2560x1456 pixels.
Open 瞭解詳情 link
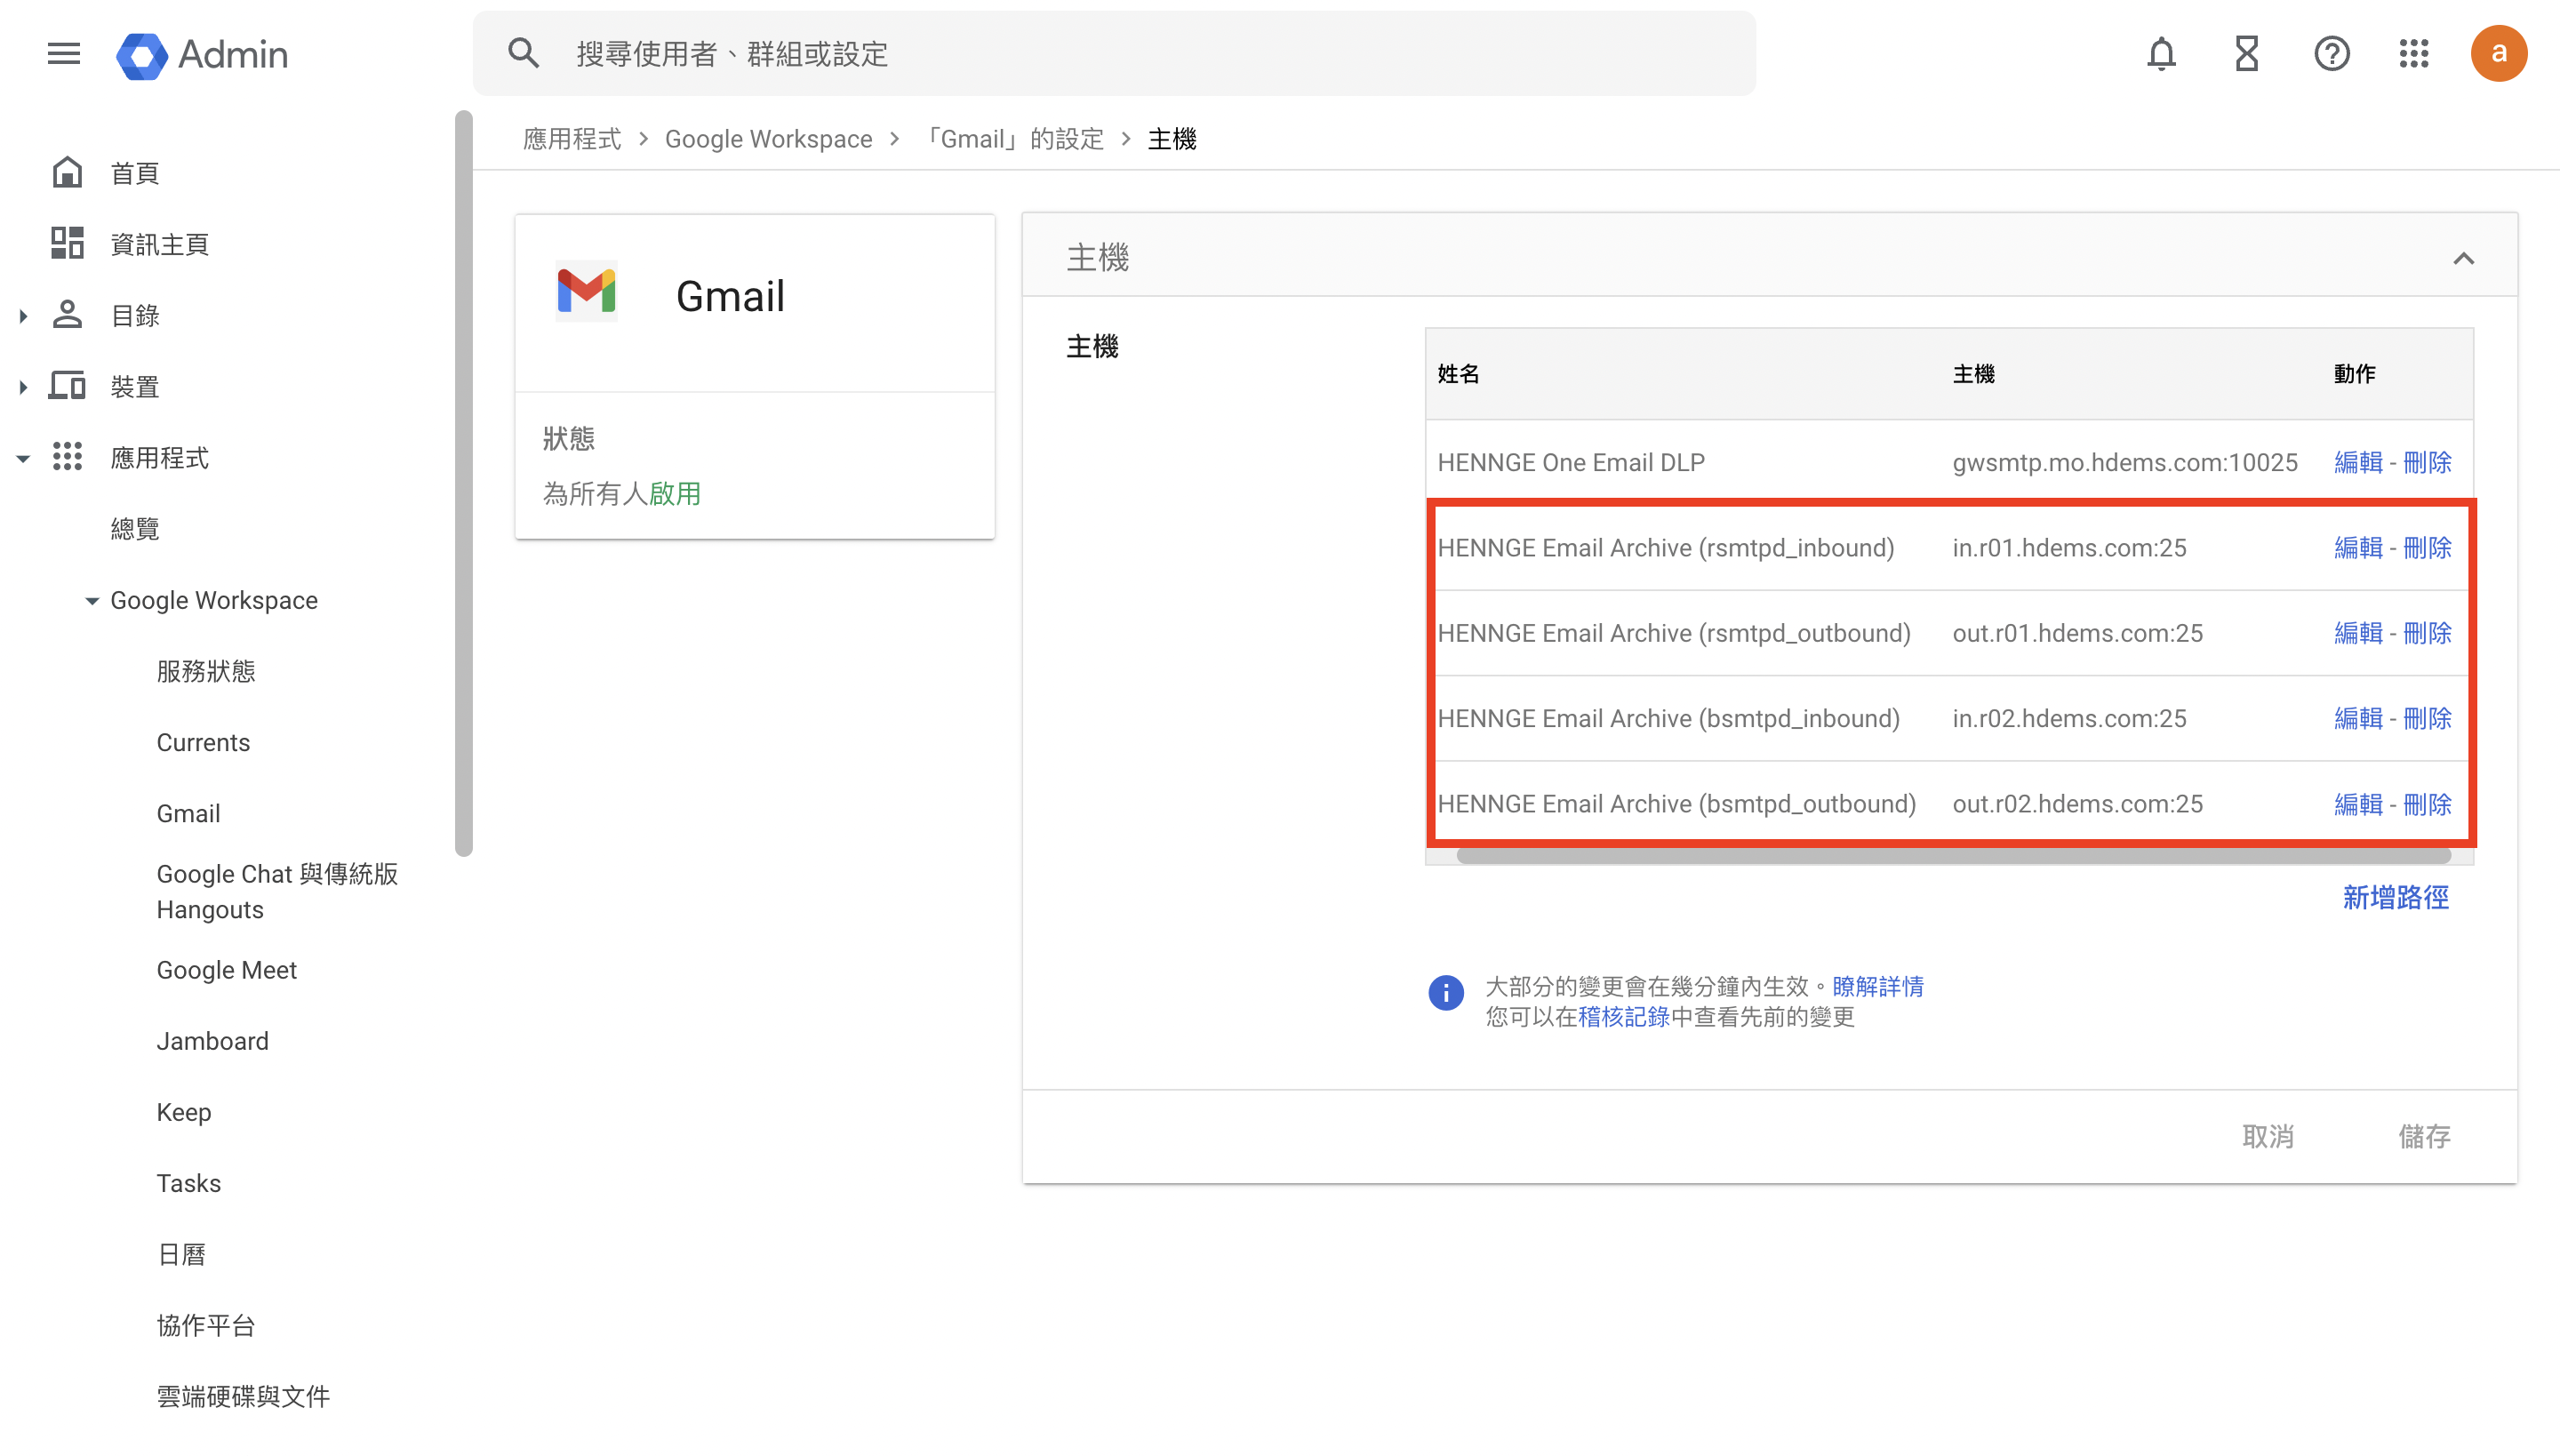[x=1877, y=986]
